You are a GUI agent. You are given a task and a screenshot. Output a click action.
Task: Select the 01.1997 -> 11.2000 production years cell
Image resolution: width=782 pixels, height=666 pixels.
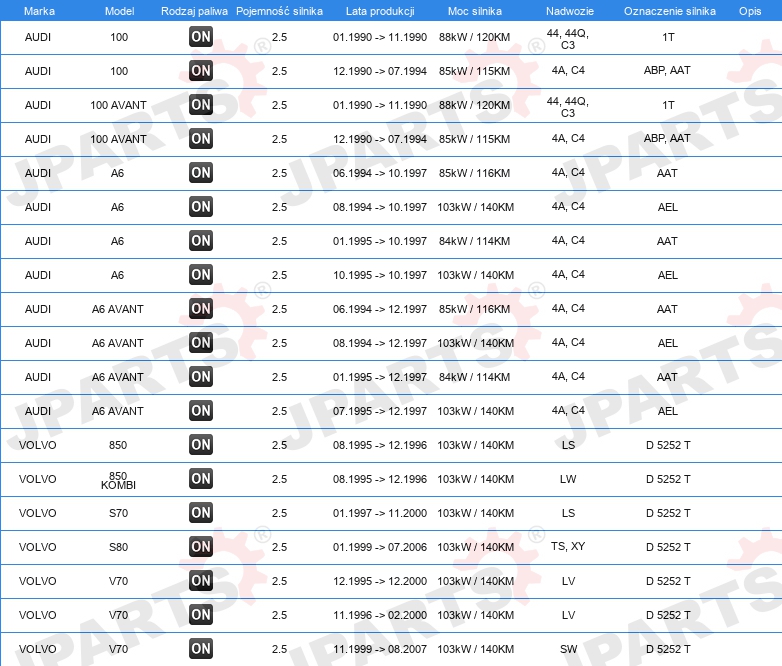pos(380,513)
